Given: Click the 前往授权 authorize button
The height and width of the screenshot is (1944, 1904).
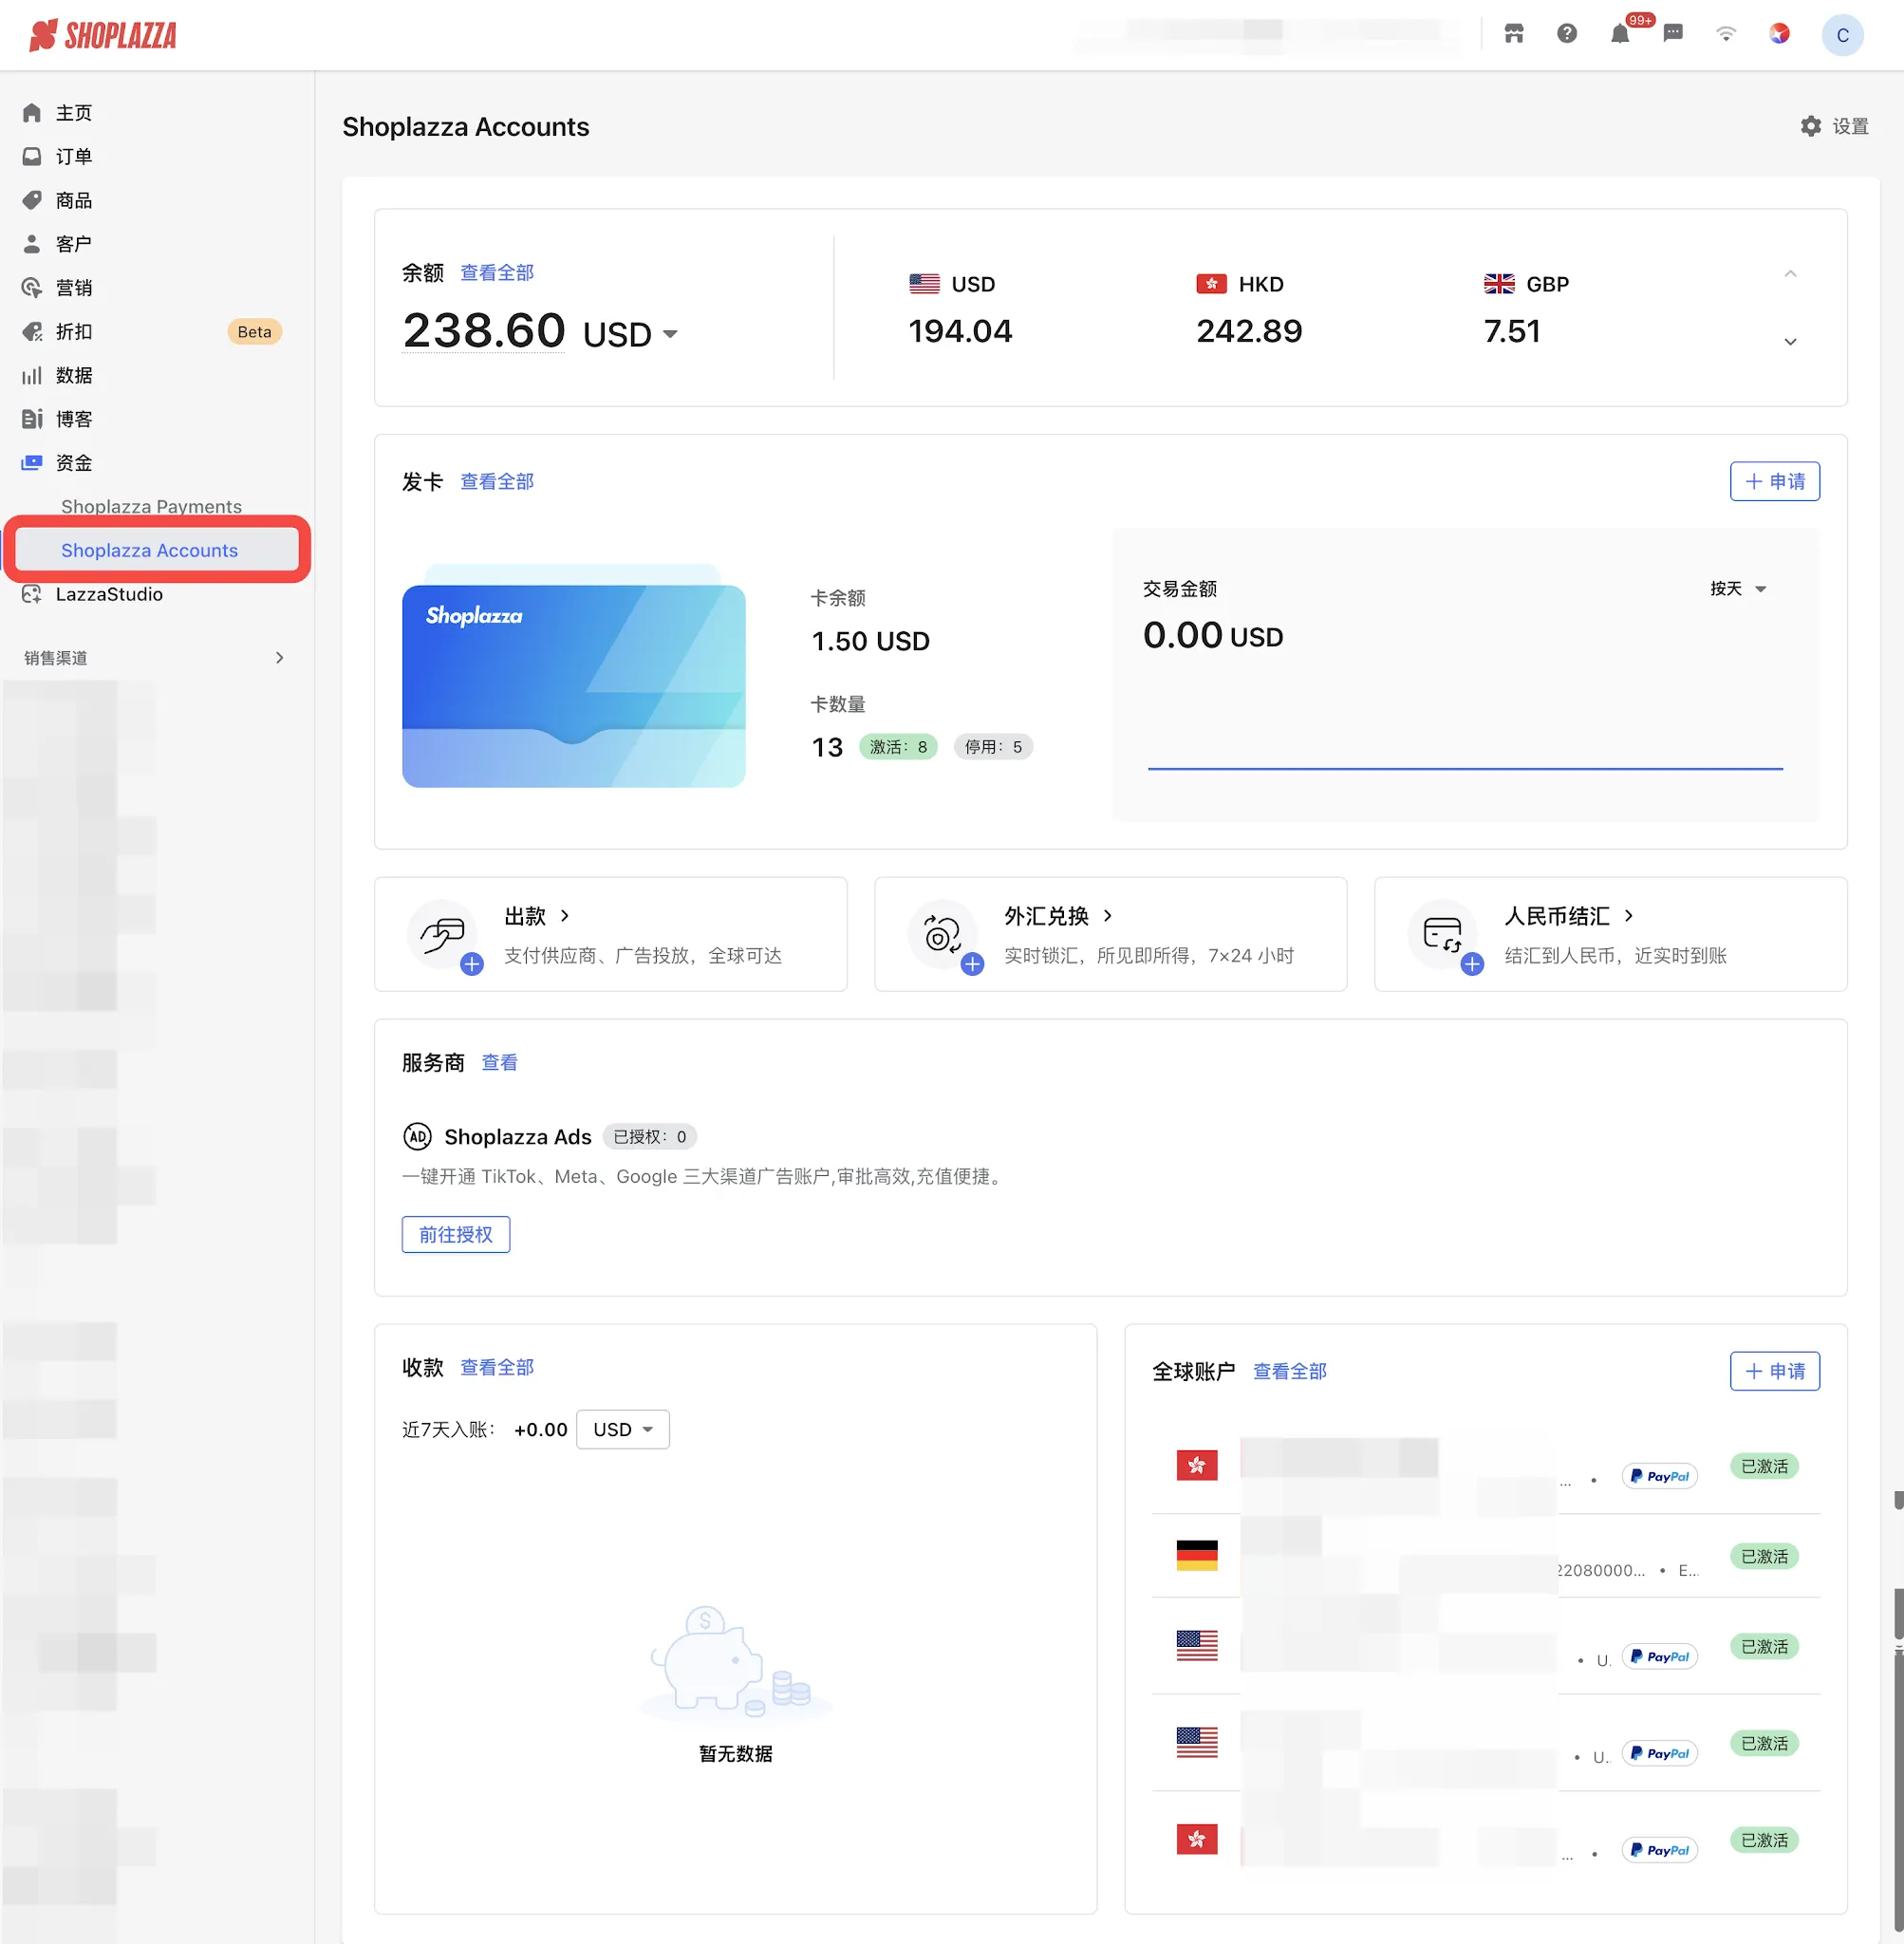Looking at the screenshot, I should (x=455, y=1235).
